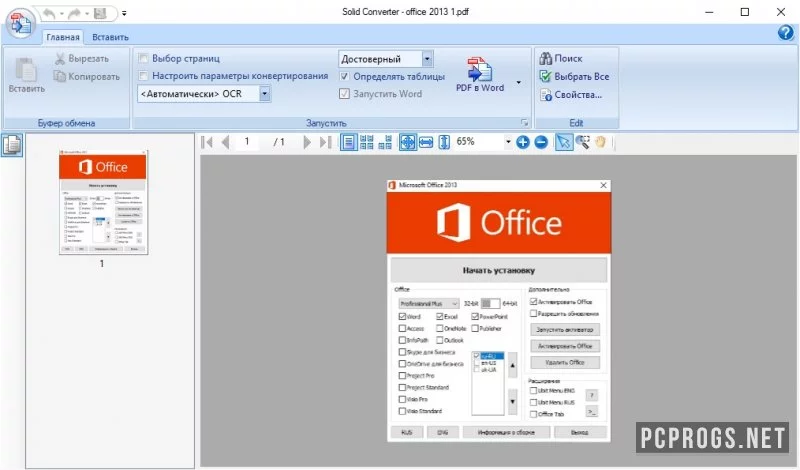Click the fit width zoom icon
The image size is (800, 470).
pos(426,142)
